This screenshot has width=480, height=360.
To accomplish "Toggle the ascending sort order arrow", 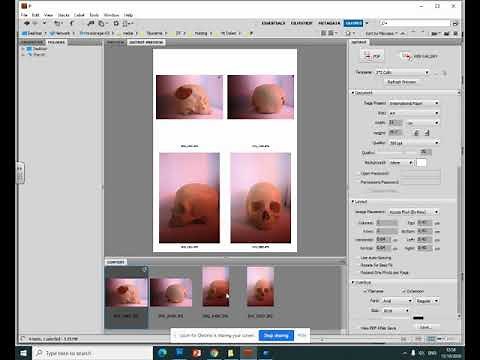I will 403,33.
